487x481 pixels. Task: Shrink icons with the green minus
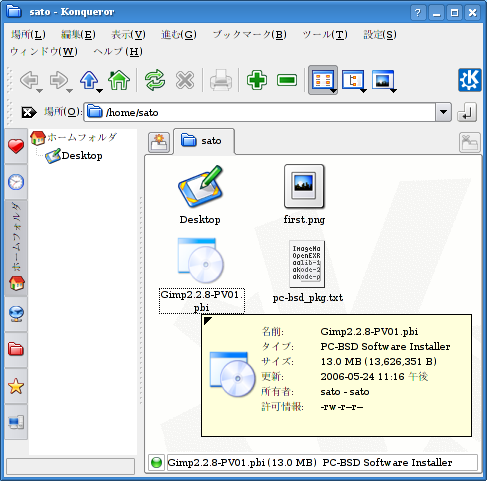click(x=287, y=80)
